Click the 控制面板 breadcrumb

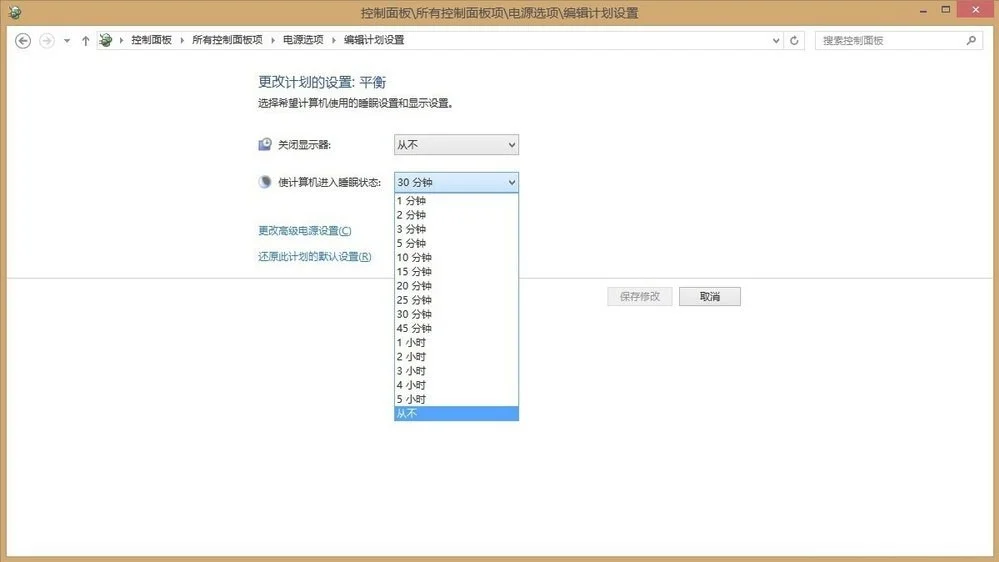click(152, 40)
